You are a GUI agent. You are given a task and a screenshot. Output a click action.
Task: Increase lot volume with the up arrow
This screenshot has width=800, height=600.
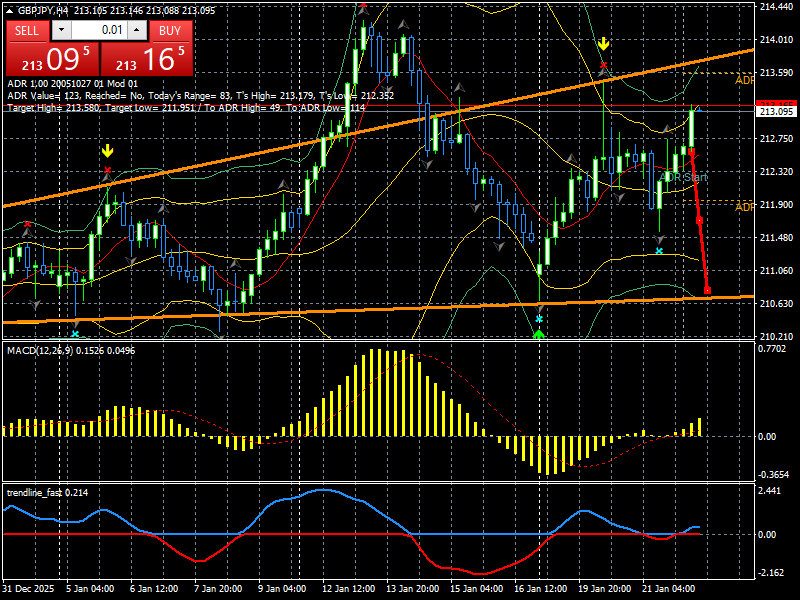[137, 31]
